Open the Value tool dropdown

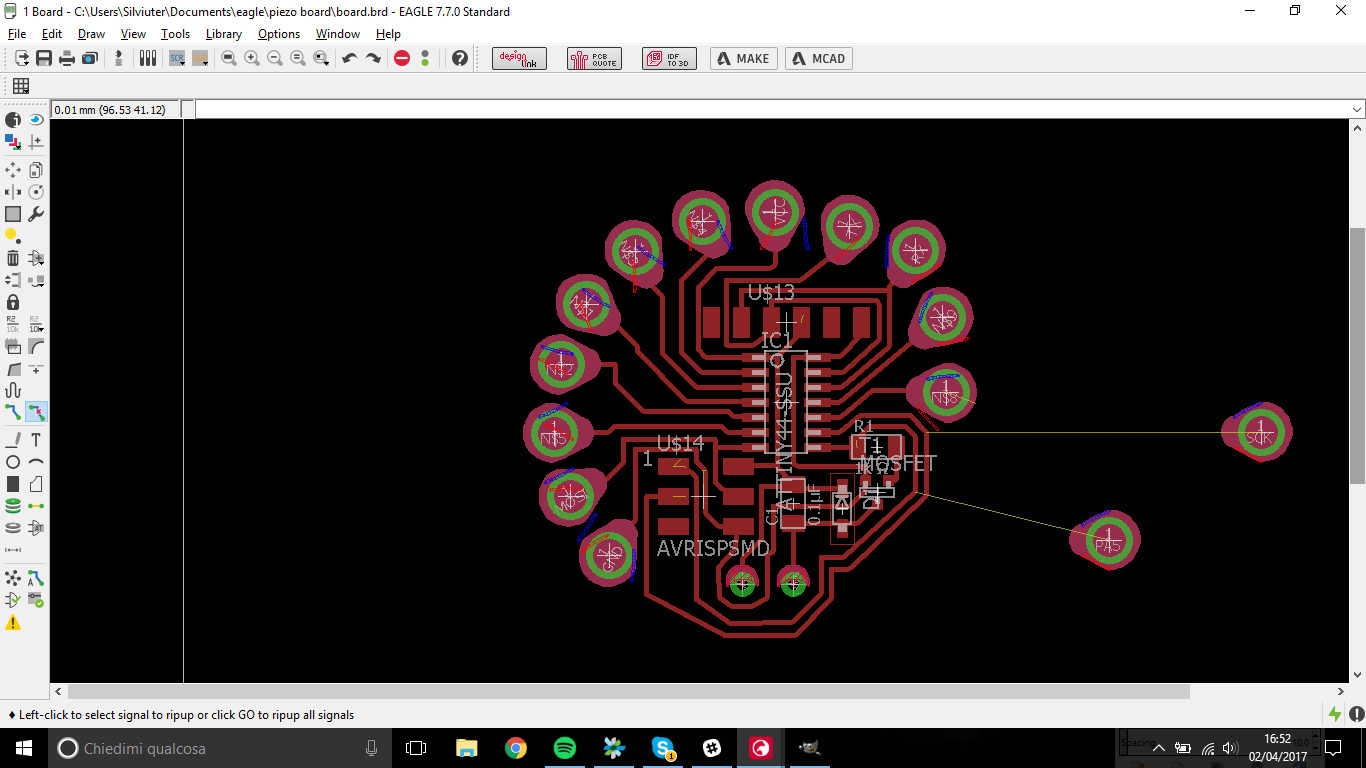point(36,324)
